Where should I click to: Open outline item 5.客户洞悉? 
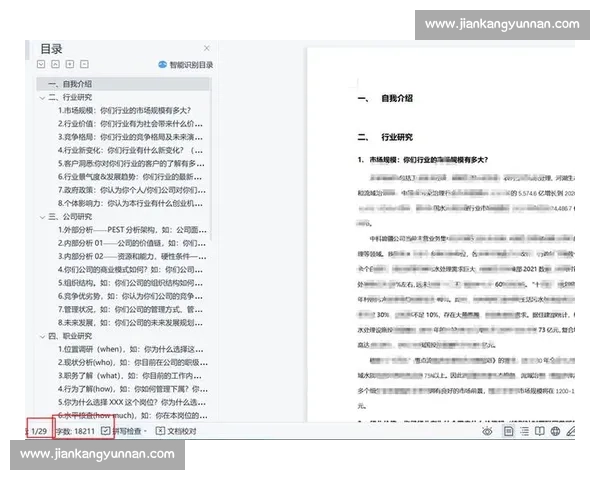coord(131,164)
